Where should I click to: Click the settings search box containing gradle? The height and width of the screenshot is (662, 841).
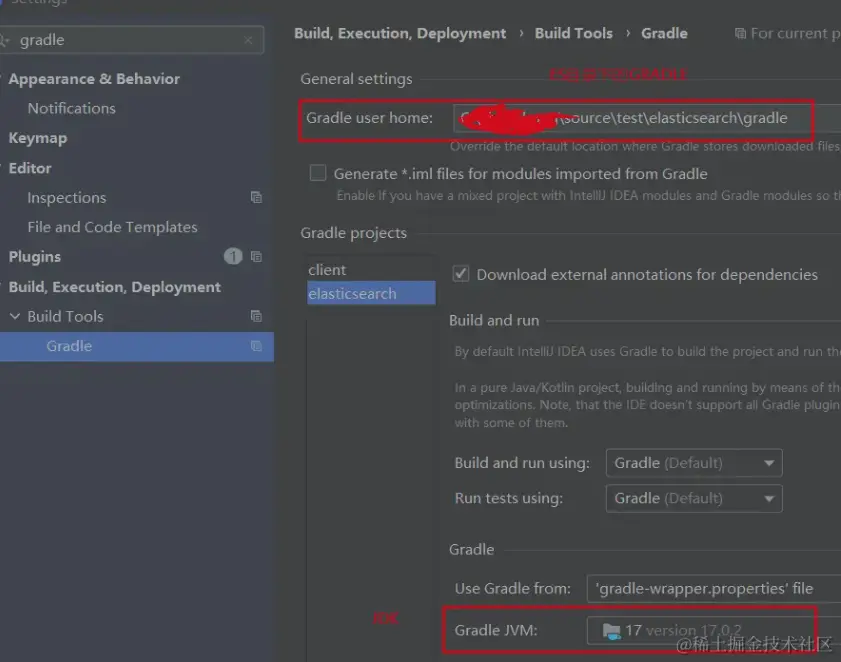click(131, 40)
